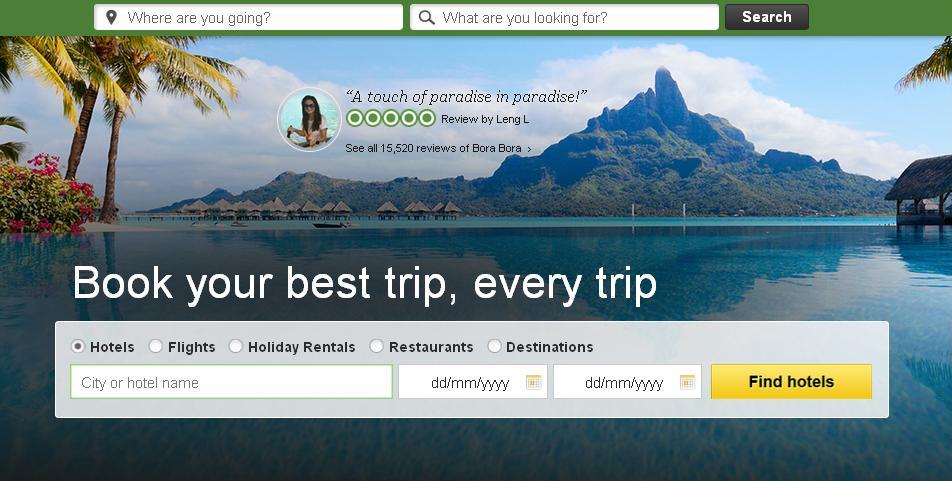Click the Search button in top bar
952x481 pixels.
(x=767, y=17)
